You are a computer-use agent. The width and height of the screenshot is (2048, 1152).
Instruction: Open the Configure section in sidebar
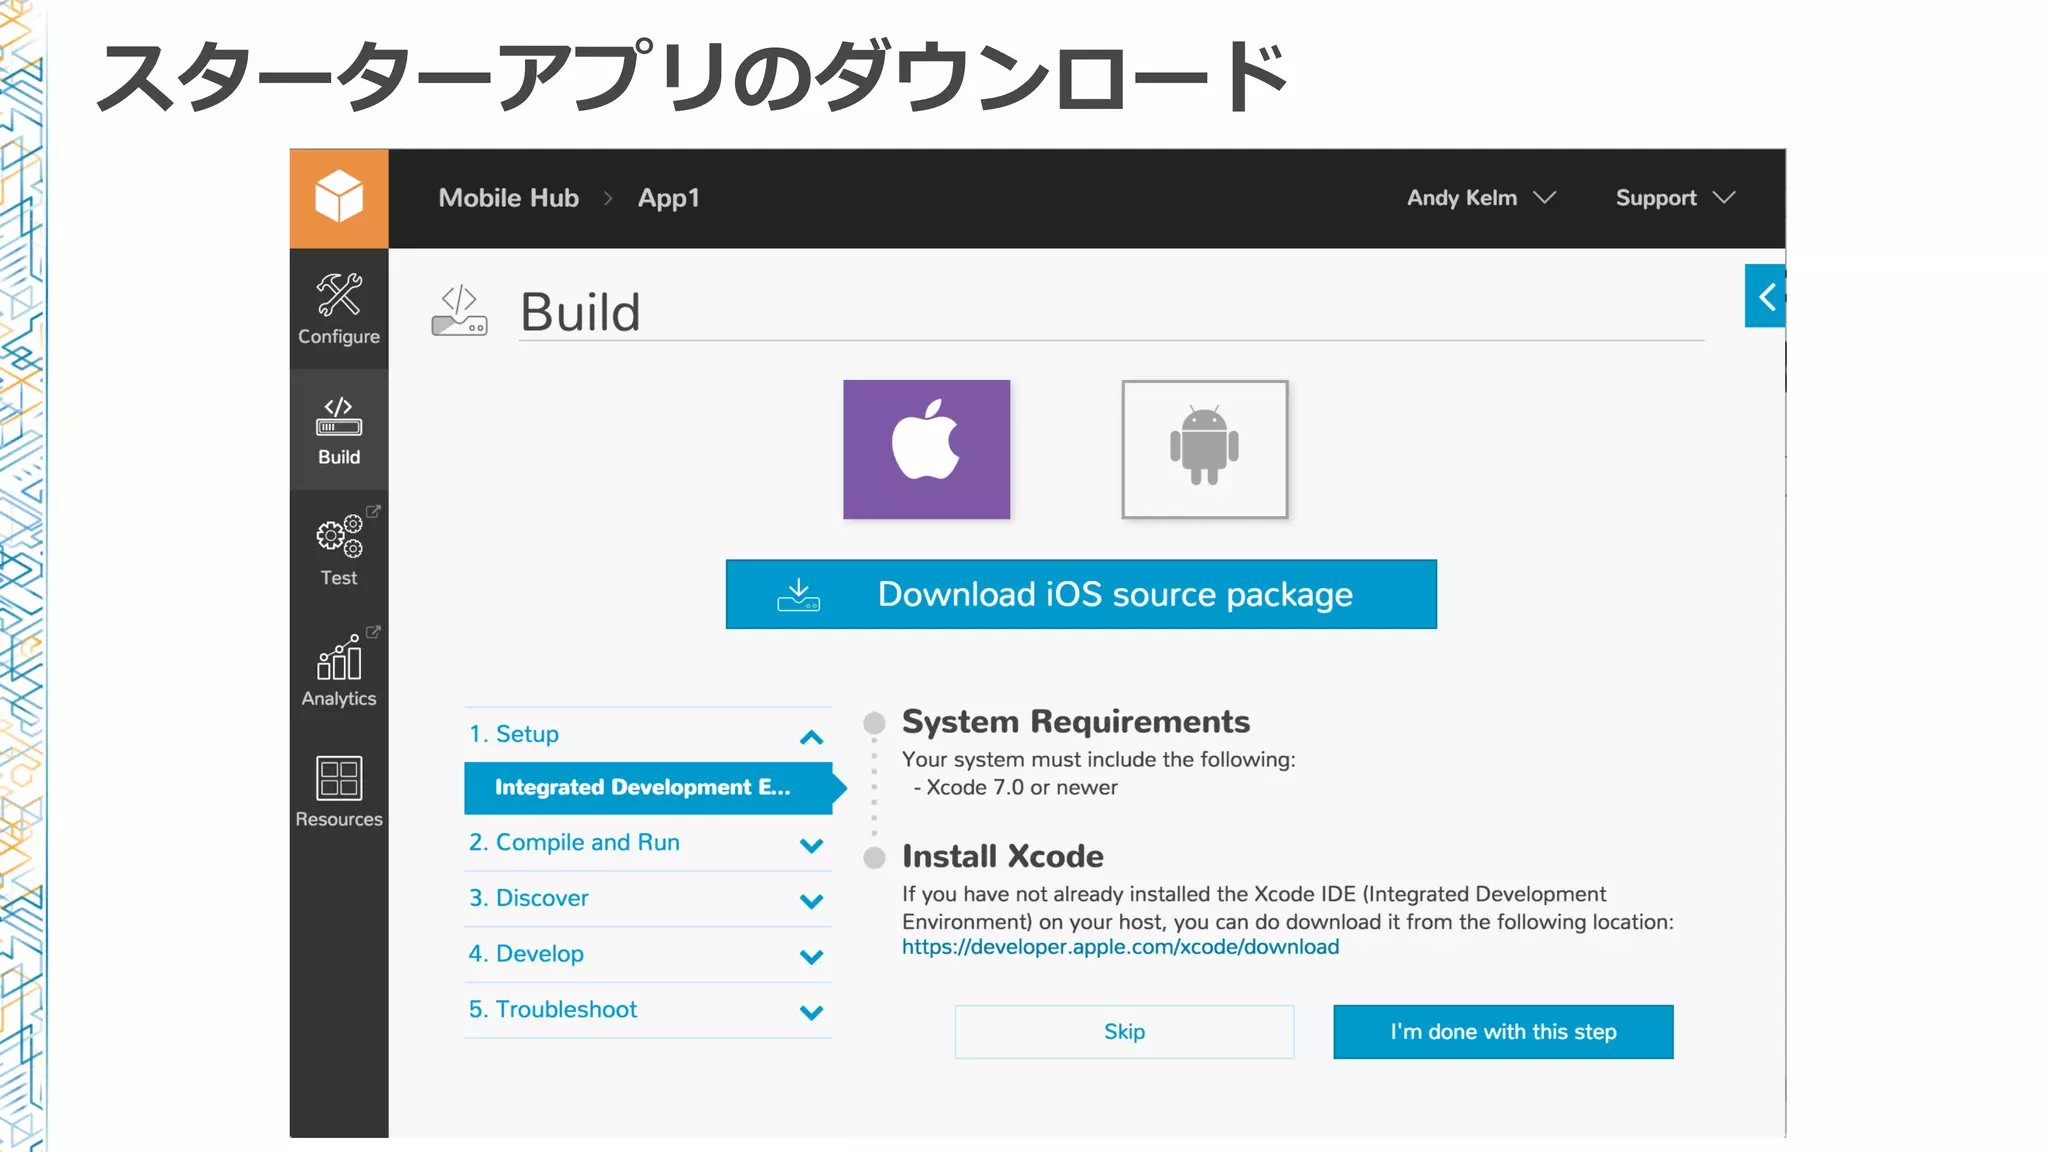pyautogui.click(x=339, y=309)
